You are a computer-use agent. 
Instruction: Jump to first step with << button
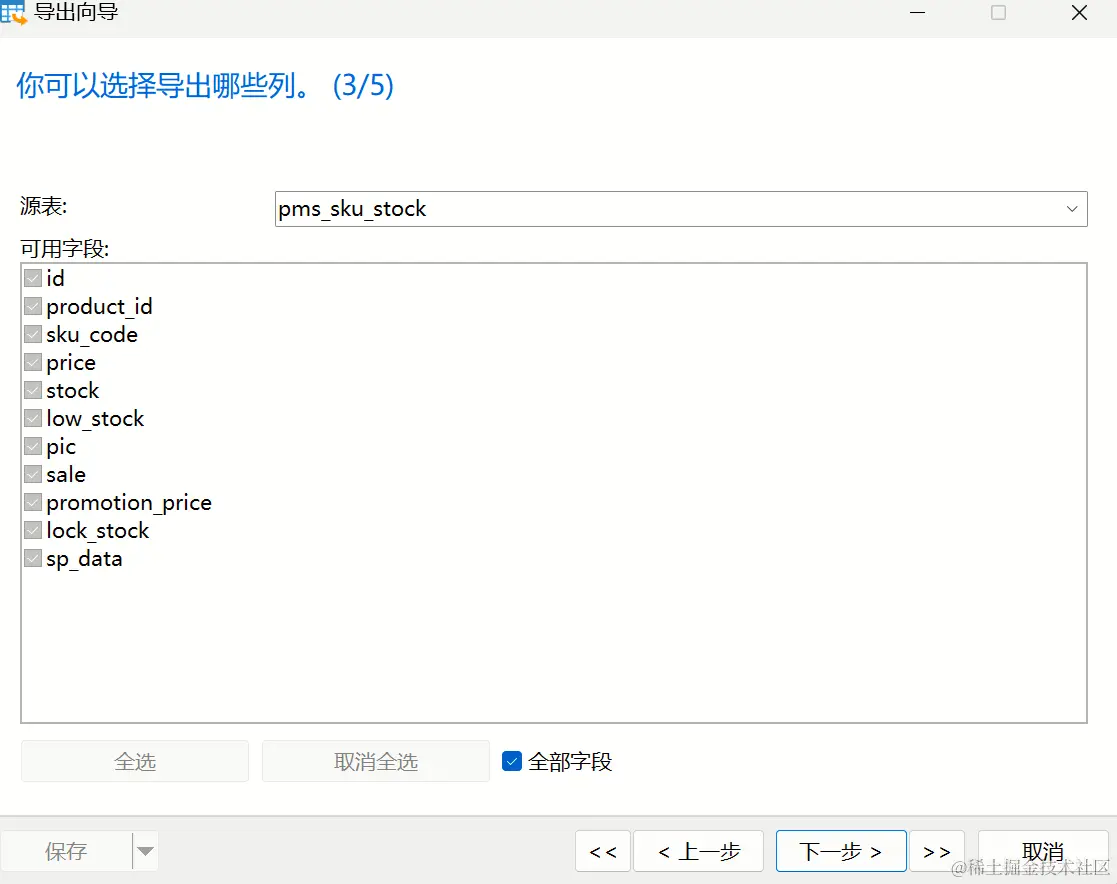(x=603, y=851)
